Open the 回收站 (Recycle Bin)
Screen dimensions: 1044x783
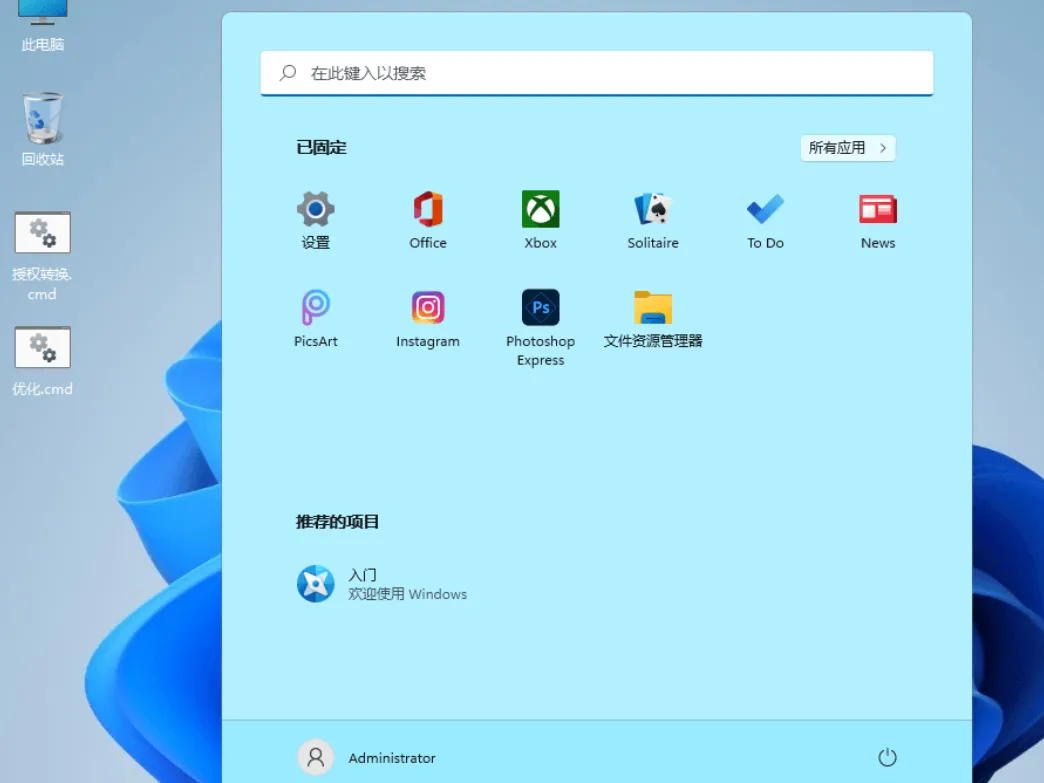(x=41, y=125)
